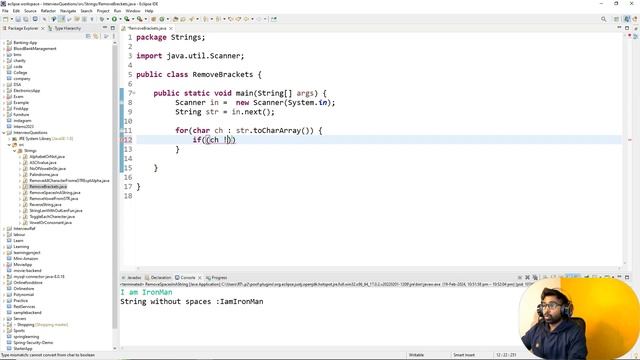Switch to the Progress tab
The width and height of the screenshot is (640, 360).
[x=217, y=278]
